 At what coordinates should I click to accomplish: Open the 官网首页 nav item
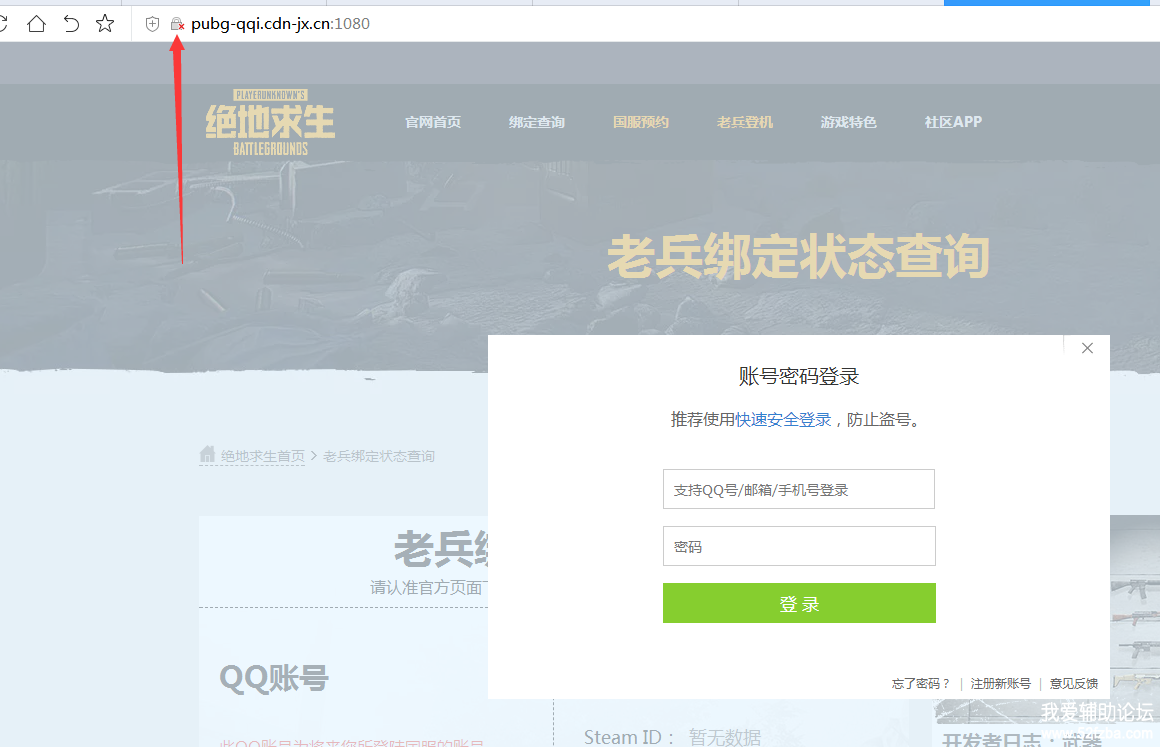(x=433, y=122)
